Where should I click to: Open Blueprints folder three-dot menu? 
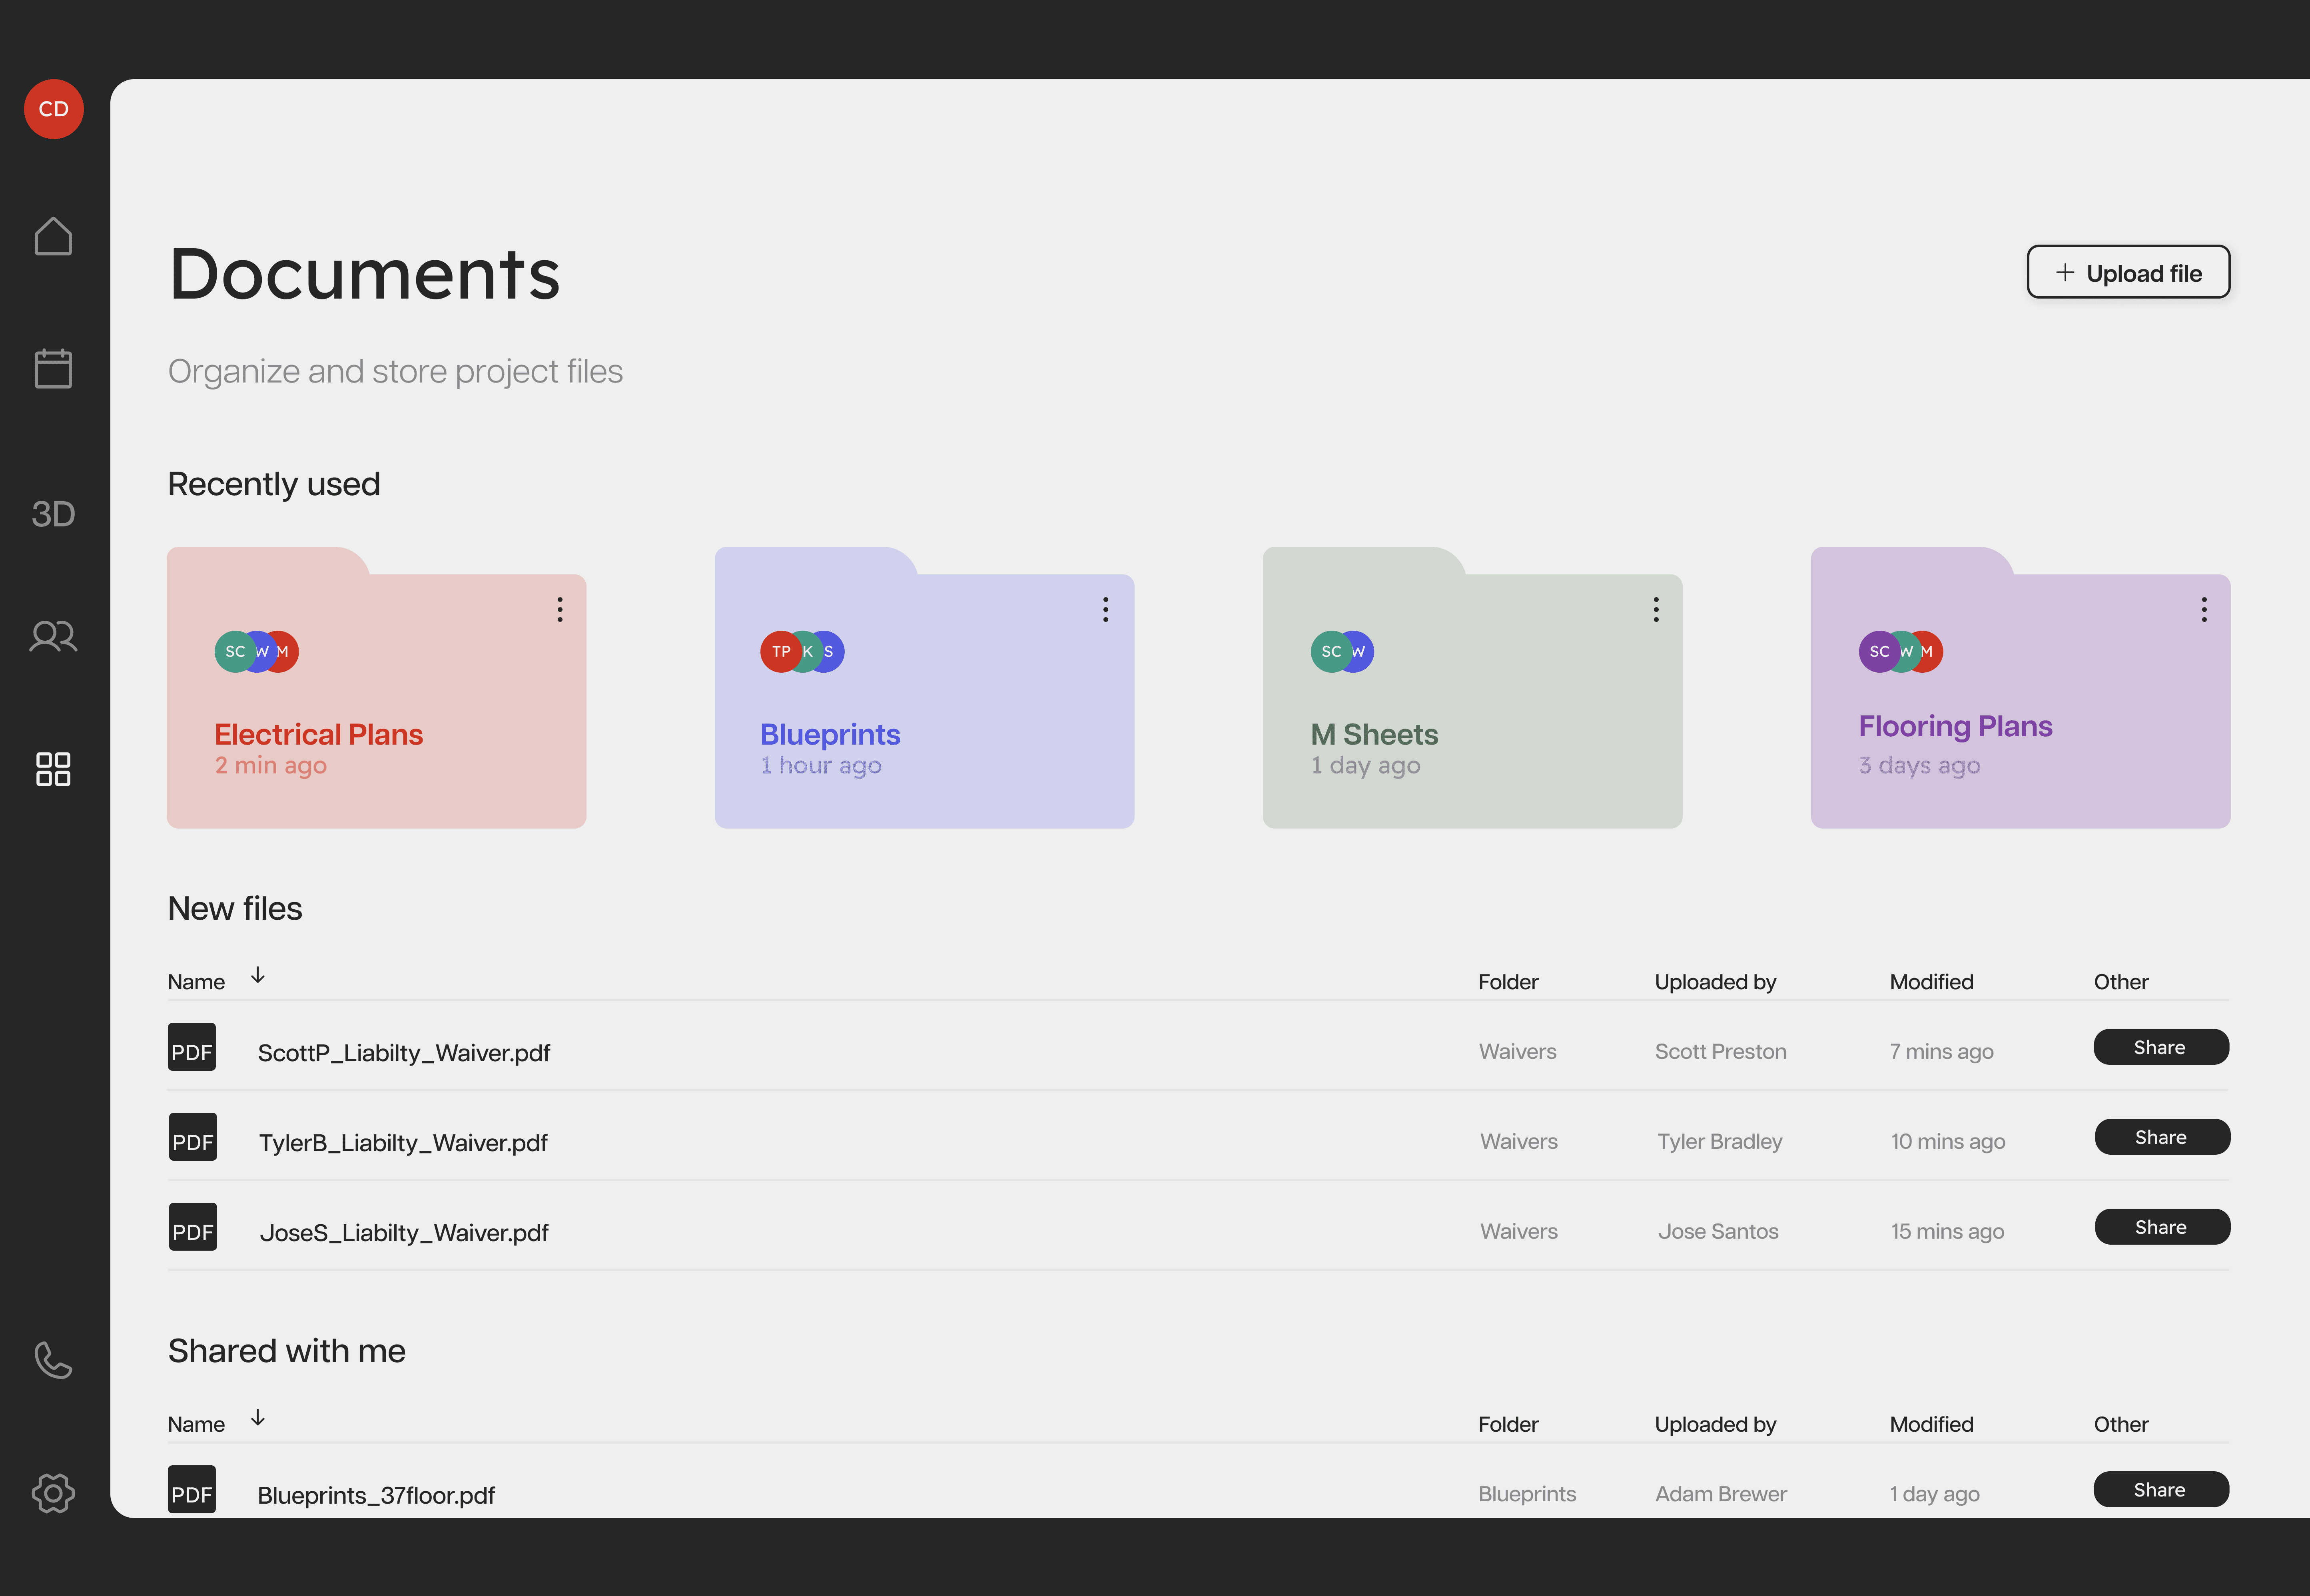[x=1105, y=610]
